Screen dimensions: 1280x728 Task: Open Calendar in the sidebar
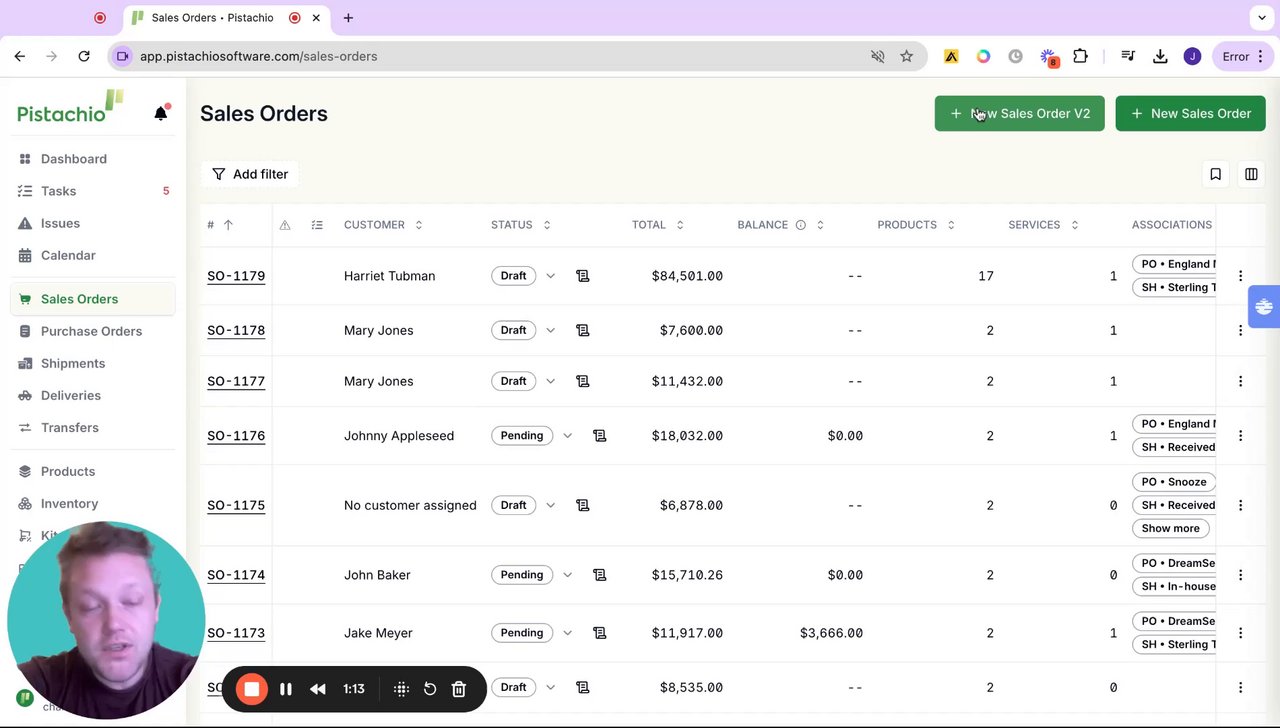[x=94, y=255]
